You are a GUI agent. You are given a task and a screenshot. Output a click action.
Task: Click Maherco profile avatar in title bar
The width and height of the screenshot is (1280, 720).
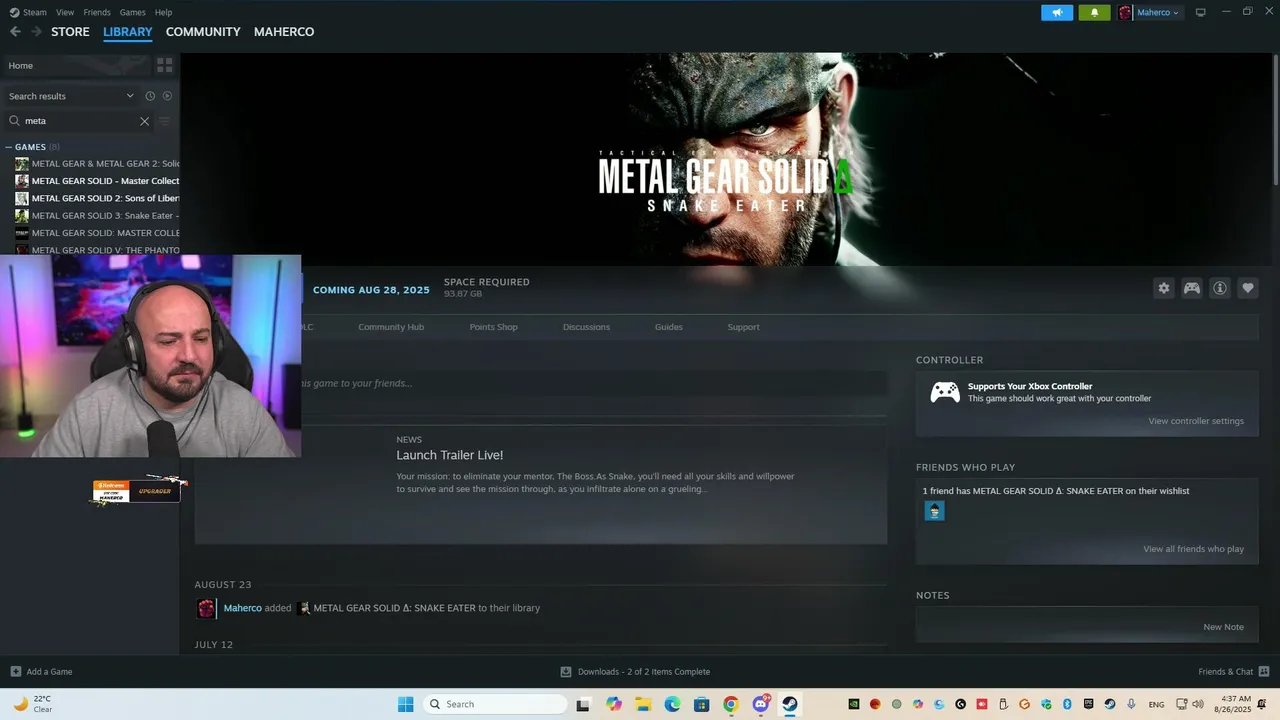click(x=1125, y=12)
